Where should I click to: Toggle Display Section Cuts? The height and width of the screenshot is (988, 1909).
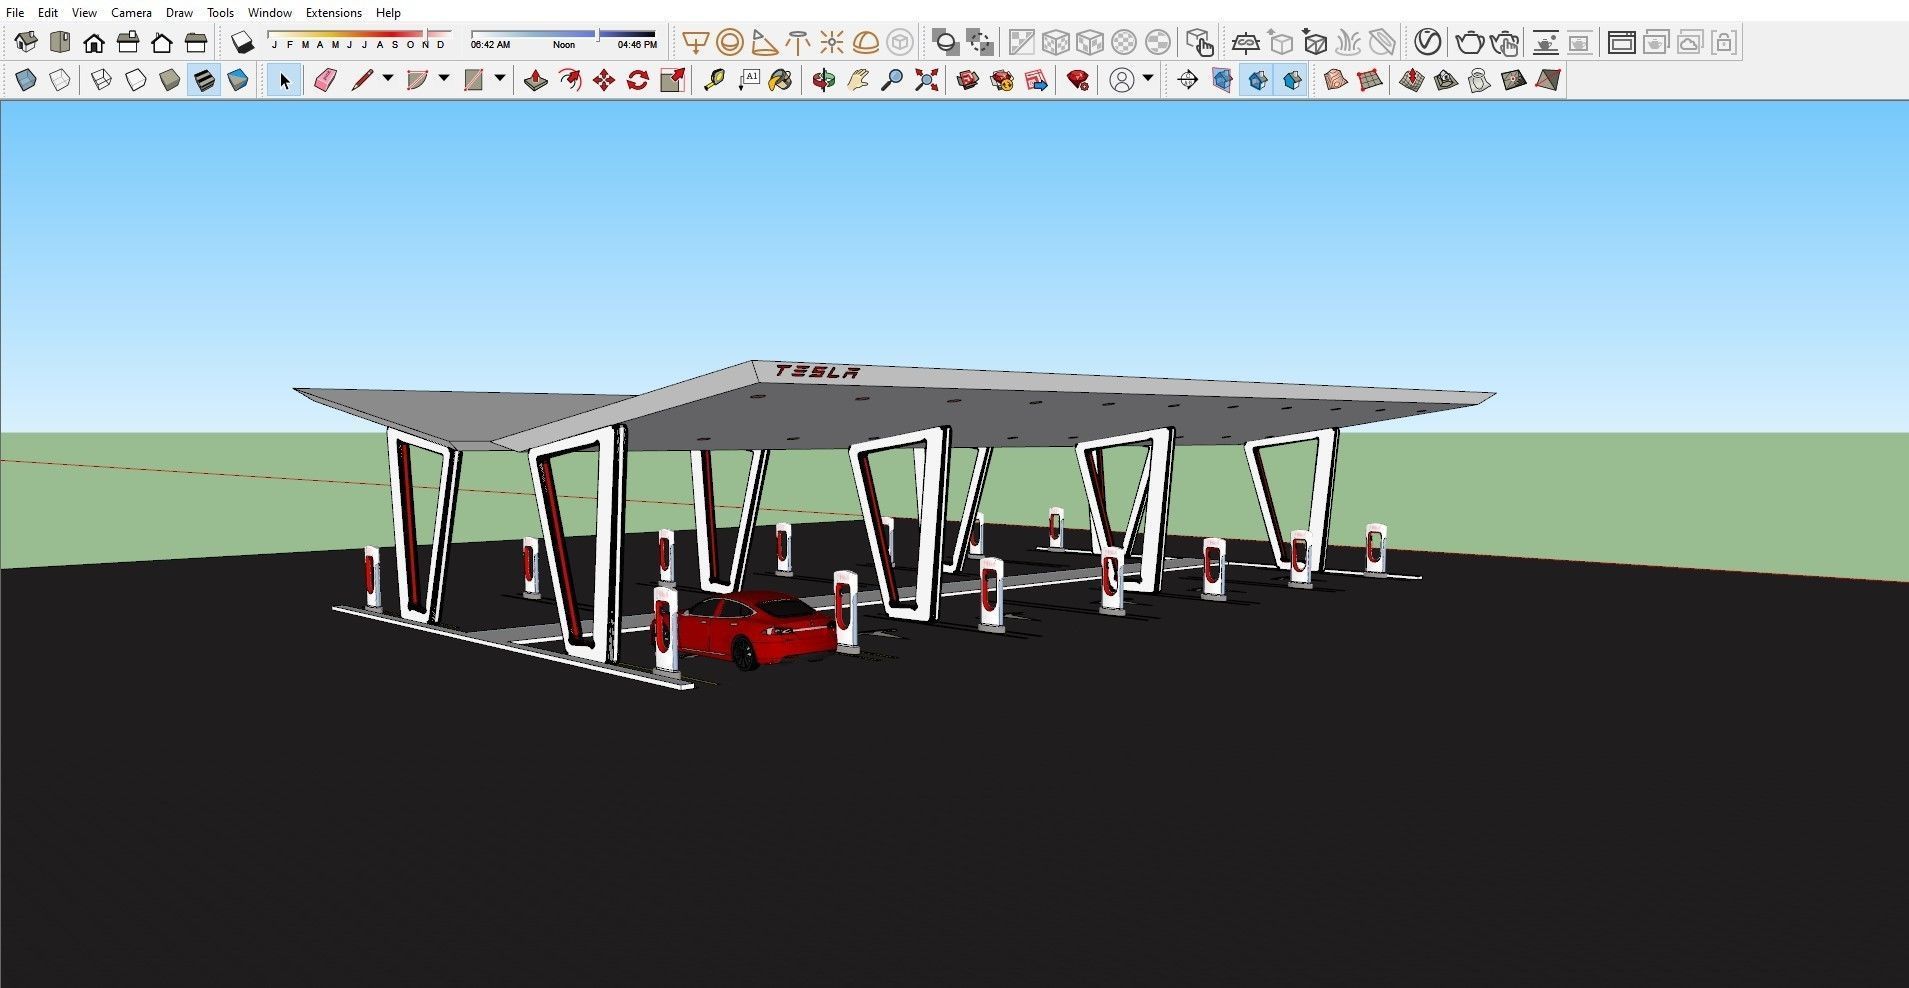click(x=1258, y=80)
